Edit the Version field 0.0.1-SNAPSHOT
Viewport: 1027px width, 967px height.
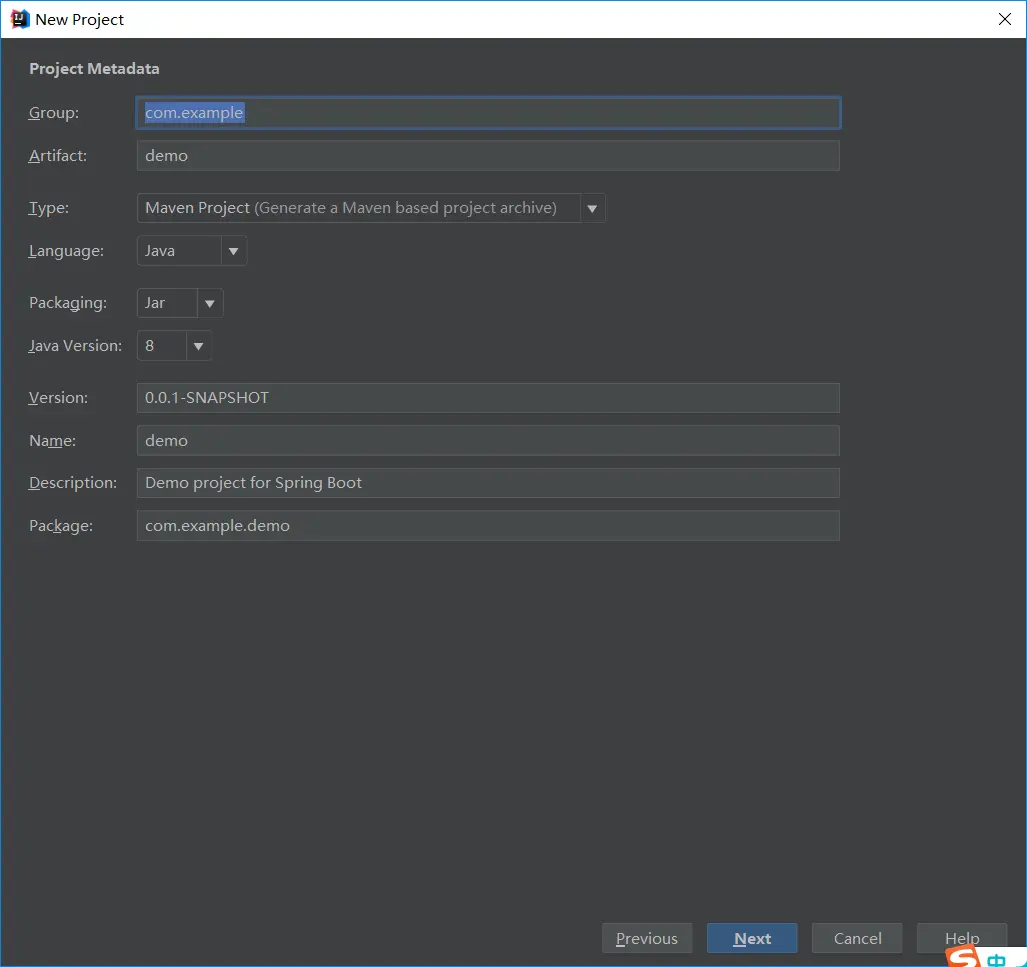(488, 398)
